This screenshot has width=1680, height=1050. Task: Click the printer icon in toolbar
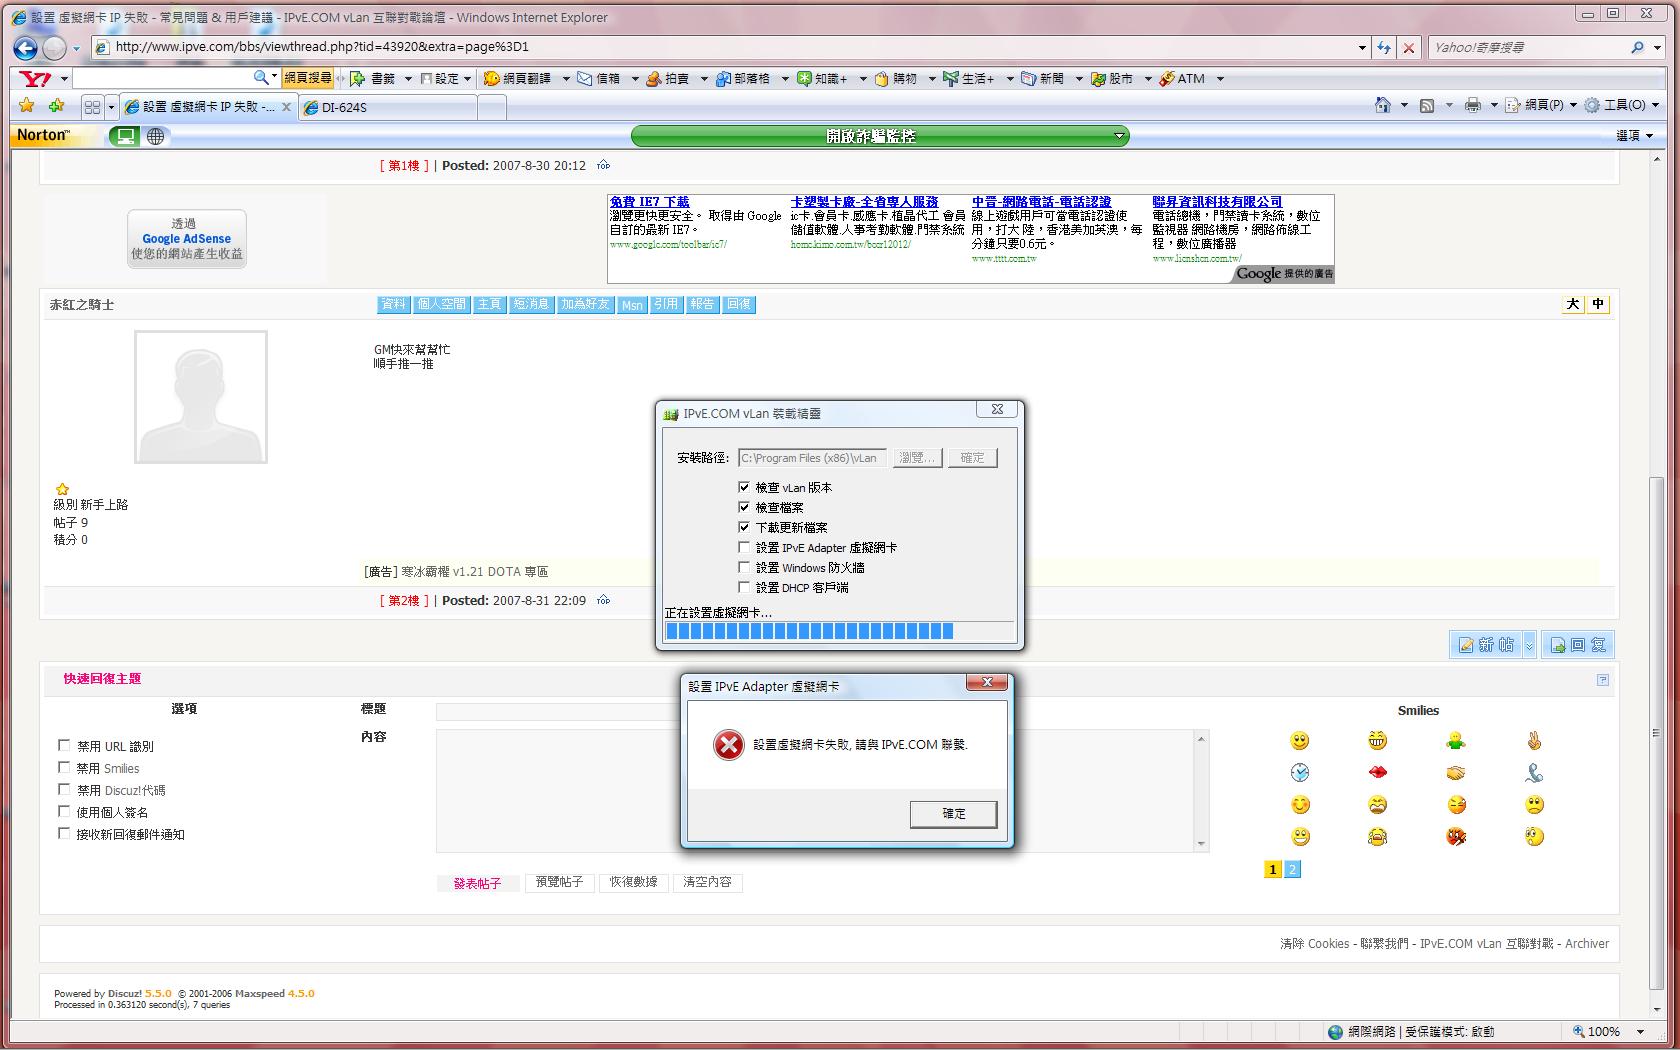[x=1472, y=105]
